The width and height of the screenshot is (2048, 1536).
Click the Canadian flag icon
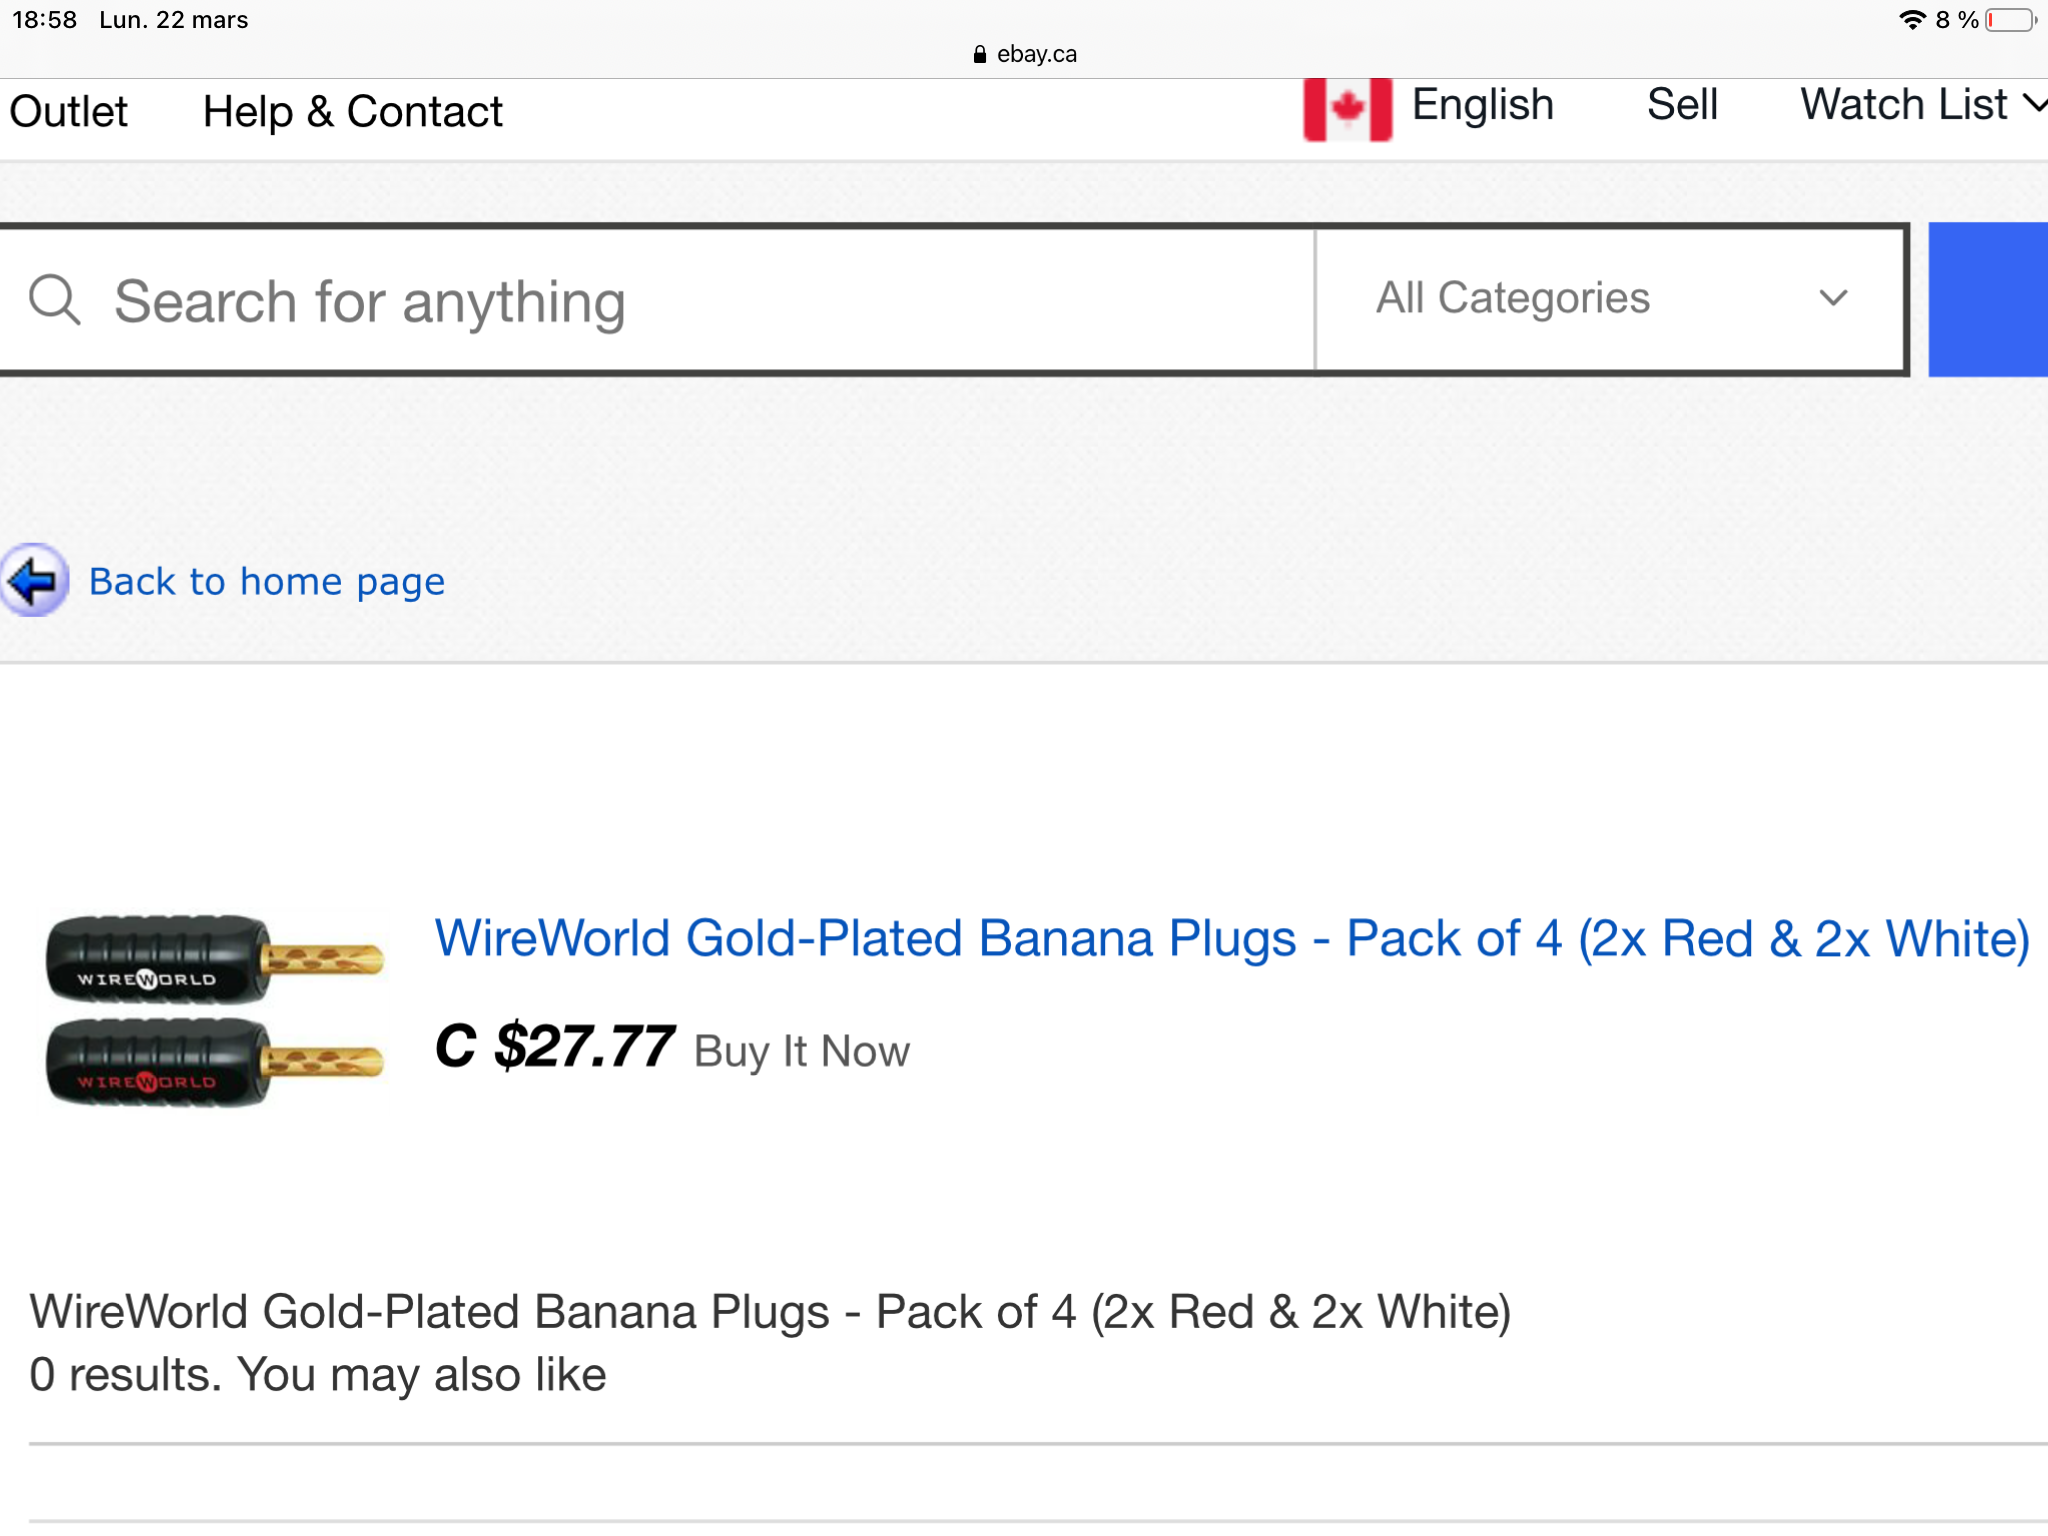pos(1346,108)
